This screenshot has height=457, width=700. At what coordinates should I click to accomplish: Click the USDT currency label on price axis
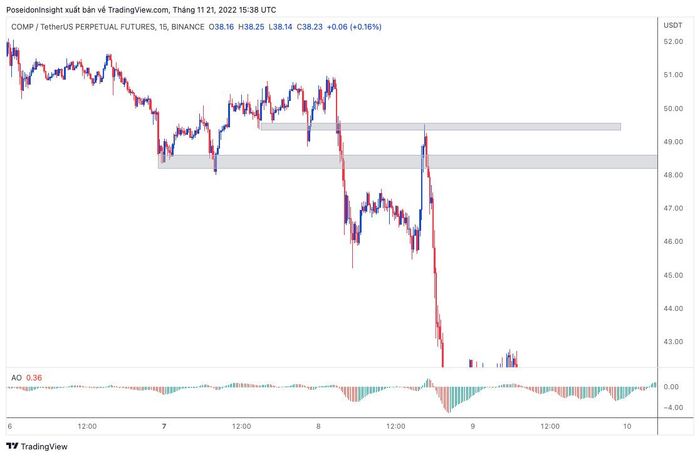click(x=672, y=24)
